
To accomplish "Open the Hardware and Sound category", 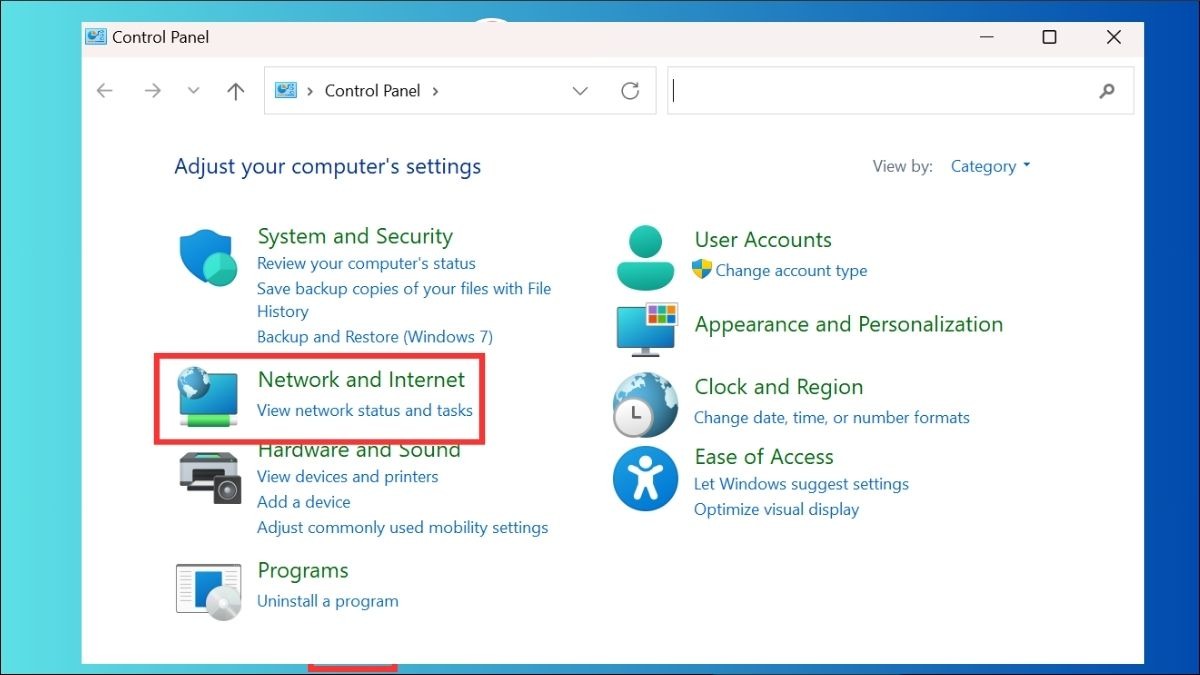I will [359, 450].
